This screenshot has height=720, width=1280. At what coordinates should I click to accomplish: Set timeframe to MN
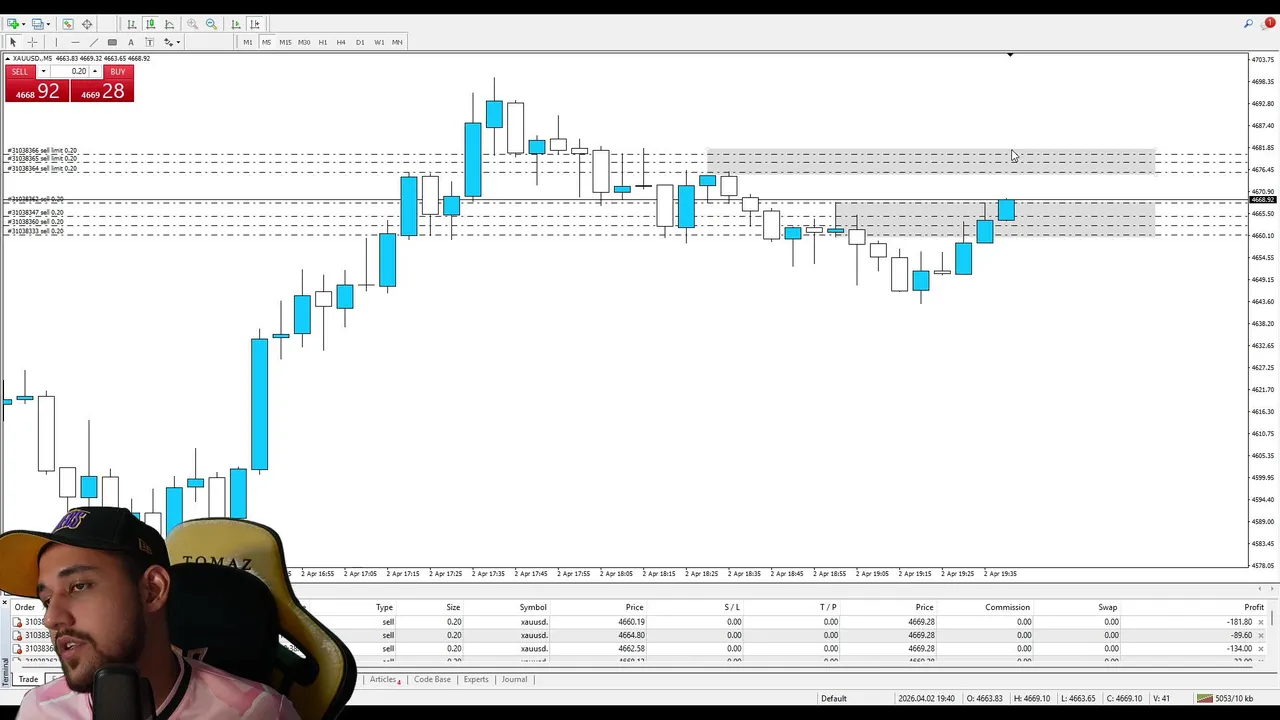tap(397, 42)
